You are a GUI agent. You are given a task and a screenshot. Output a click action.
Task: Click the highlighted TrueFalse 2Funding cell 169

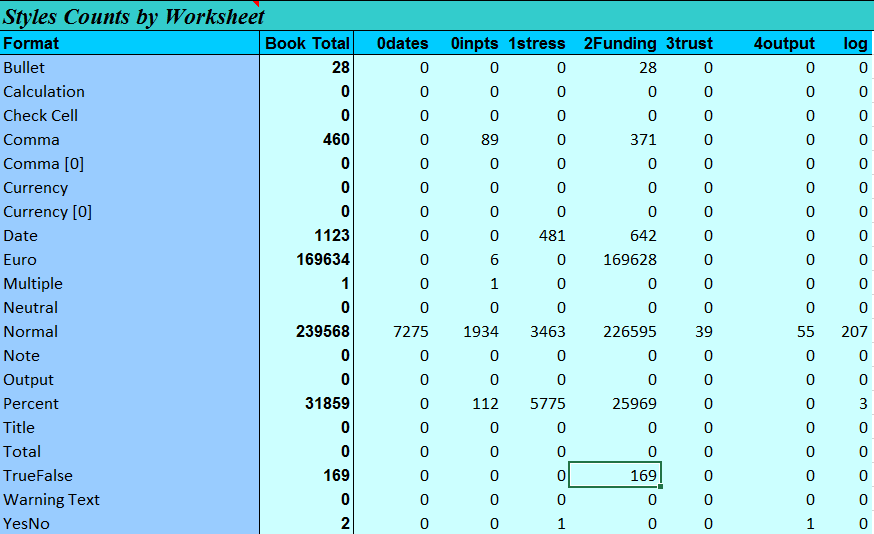(x=615, y=476)
